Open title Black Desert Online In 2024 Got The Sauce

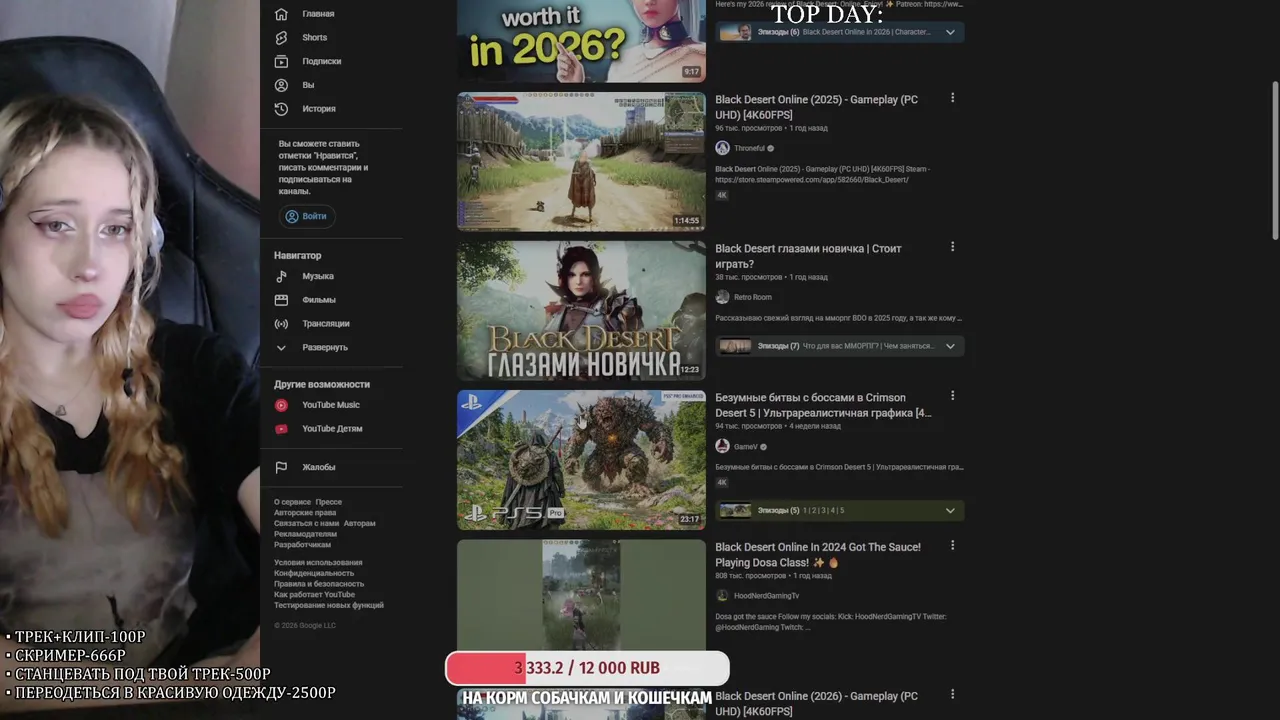pyautogui.click(x=818, y=555)
